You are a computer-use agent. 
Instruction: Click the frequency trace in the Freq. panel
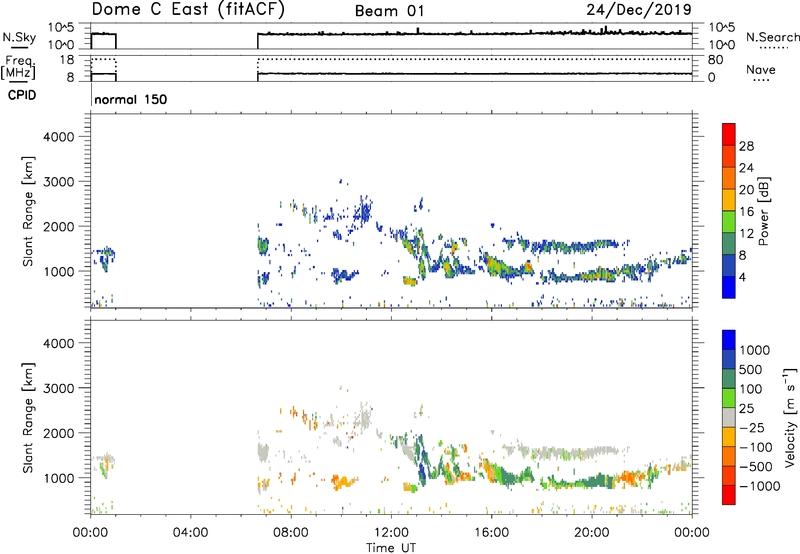coord(474,74)
